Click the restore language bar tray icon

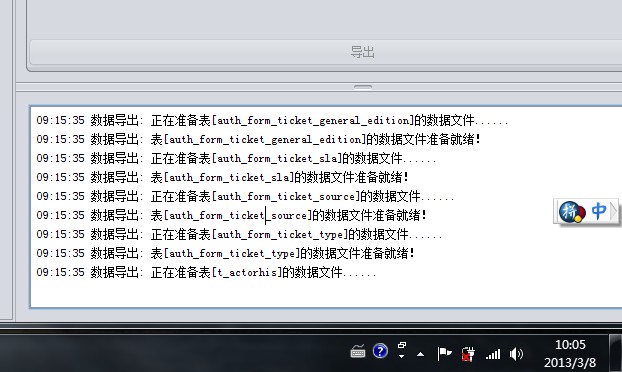(x=402, y=345)
